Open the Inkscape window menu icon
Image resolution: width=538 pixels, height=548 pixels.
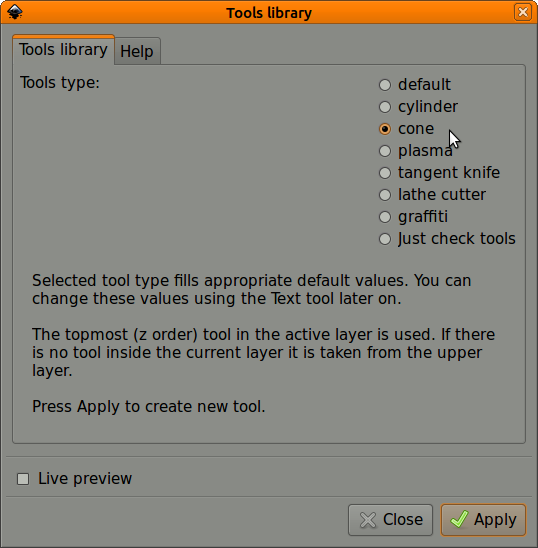click(x=15, y=12)
